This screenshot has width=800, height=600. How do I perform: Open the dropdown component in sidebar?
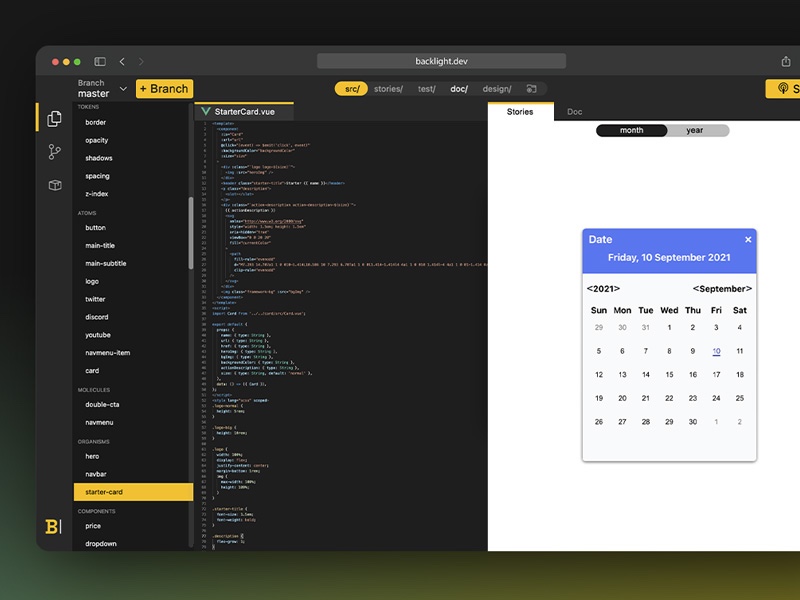[x=101, y=544]
